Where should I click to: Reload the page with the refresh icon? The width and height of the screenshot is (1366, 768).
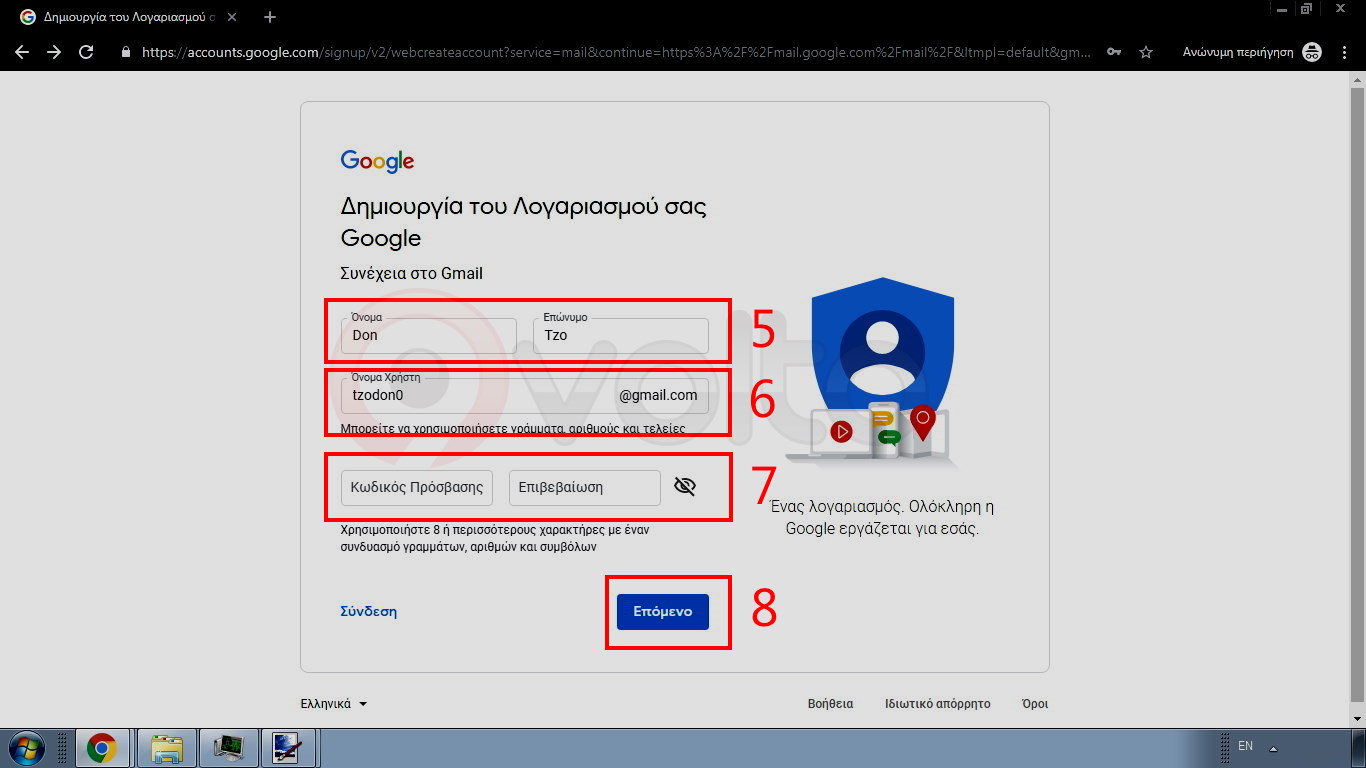86,52
